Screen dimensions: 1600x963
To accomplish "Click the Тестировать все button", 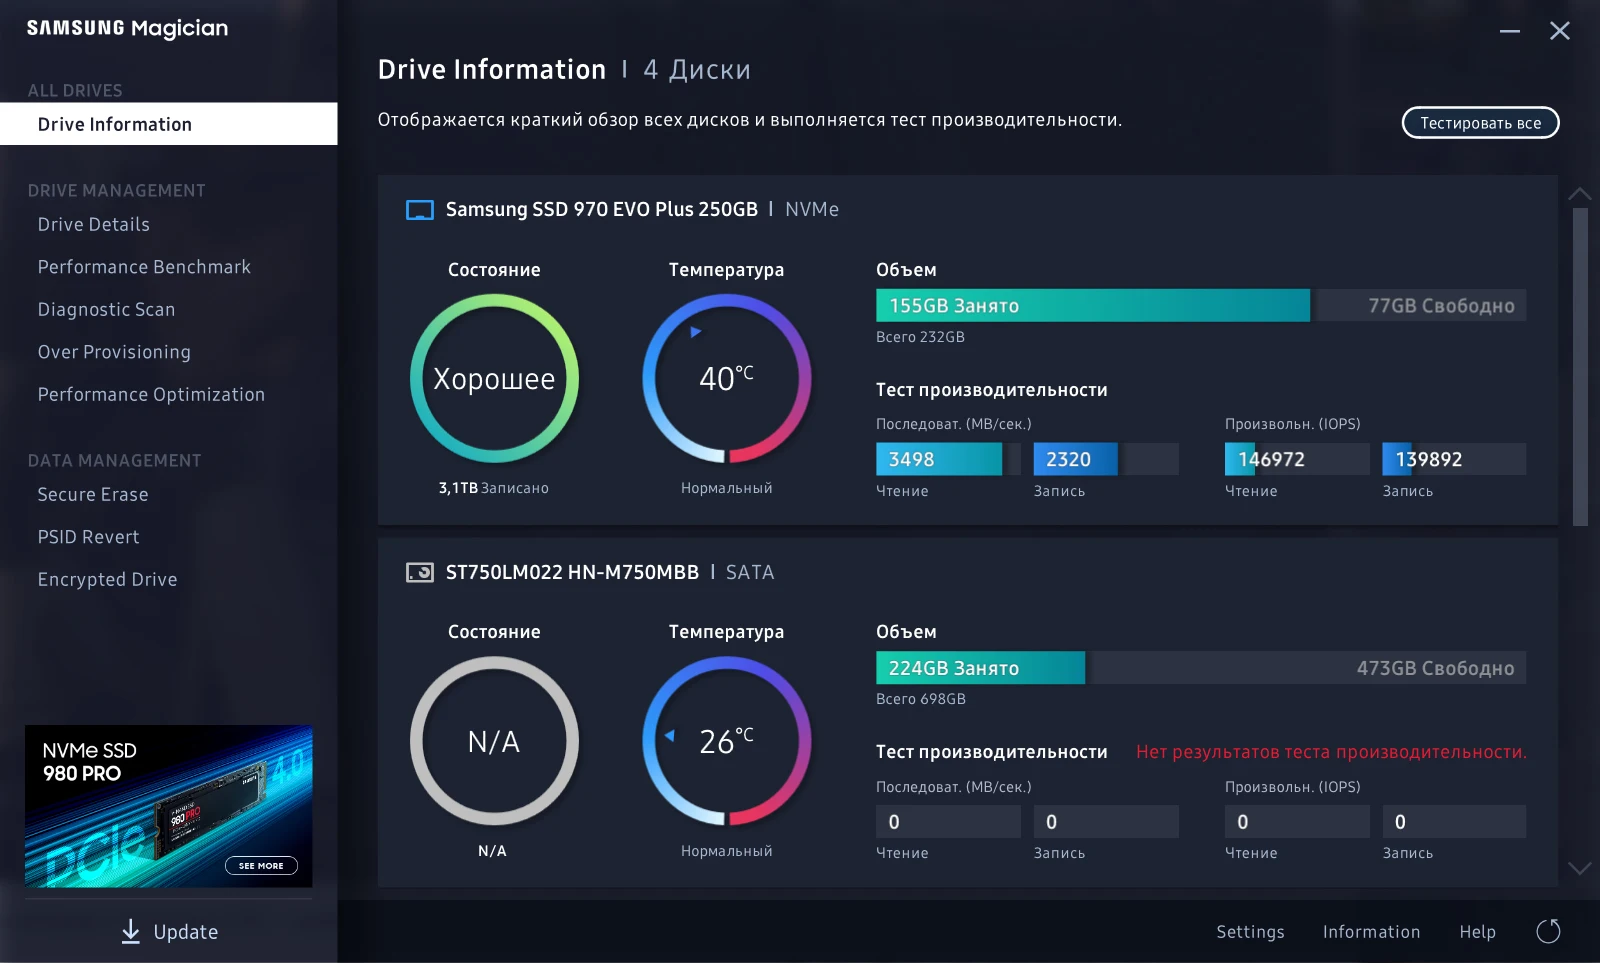I will pos(1481,123).
